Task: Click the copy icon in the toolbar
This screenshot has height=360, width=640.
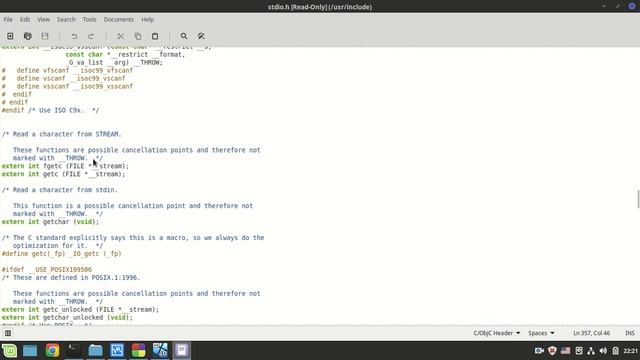Action: [138, 36]
